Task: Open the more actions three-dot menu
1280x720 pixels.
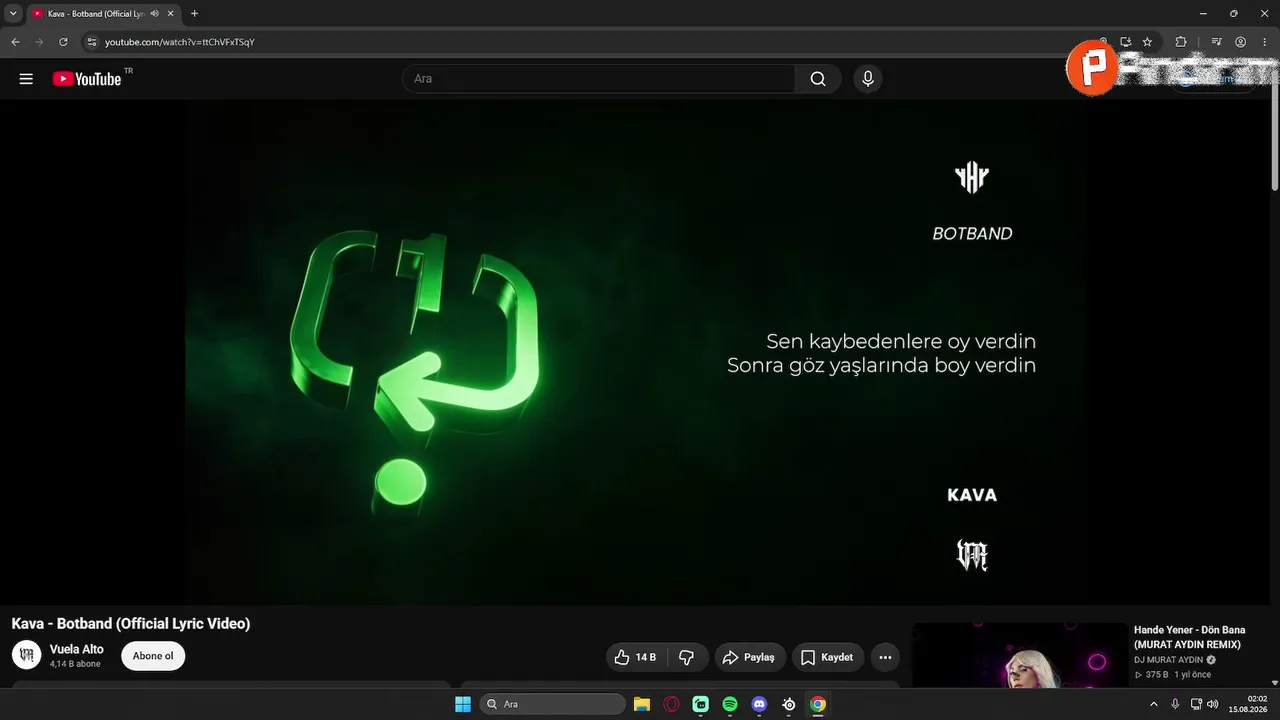Action: click(x=885, y=657)
